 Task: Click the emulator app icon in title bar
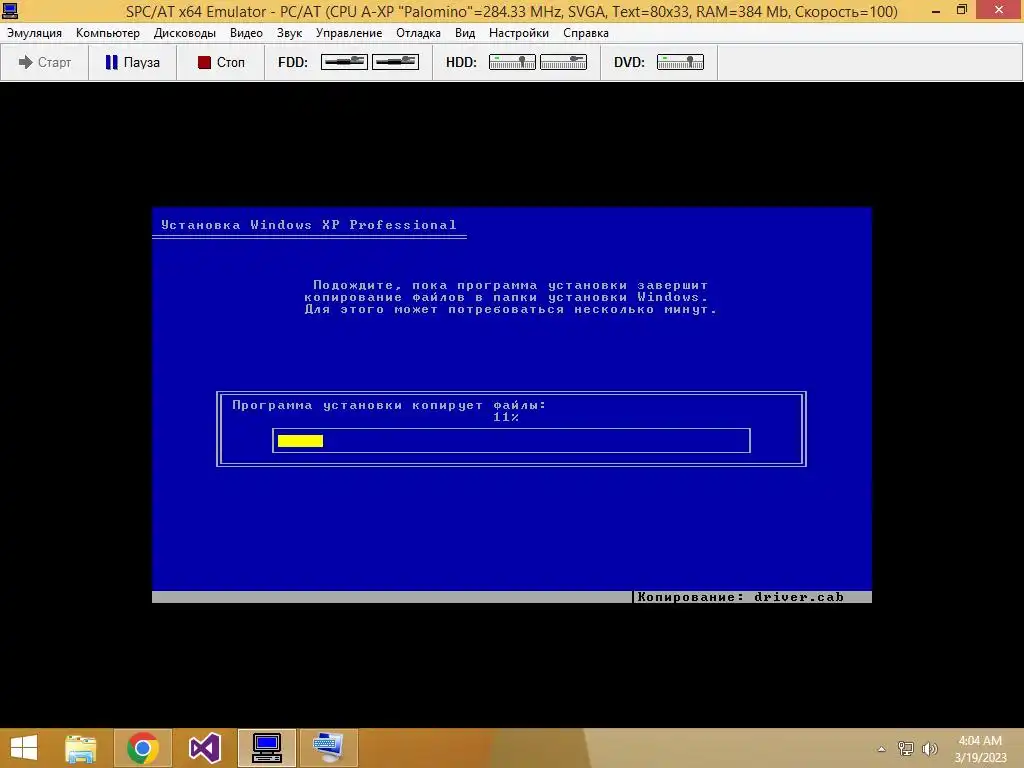point(10,10)
